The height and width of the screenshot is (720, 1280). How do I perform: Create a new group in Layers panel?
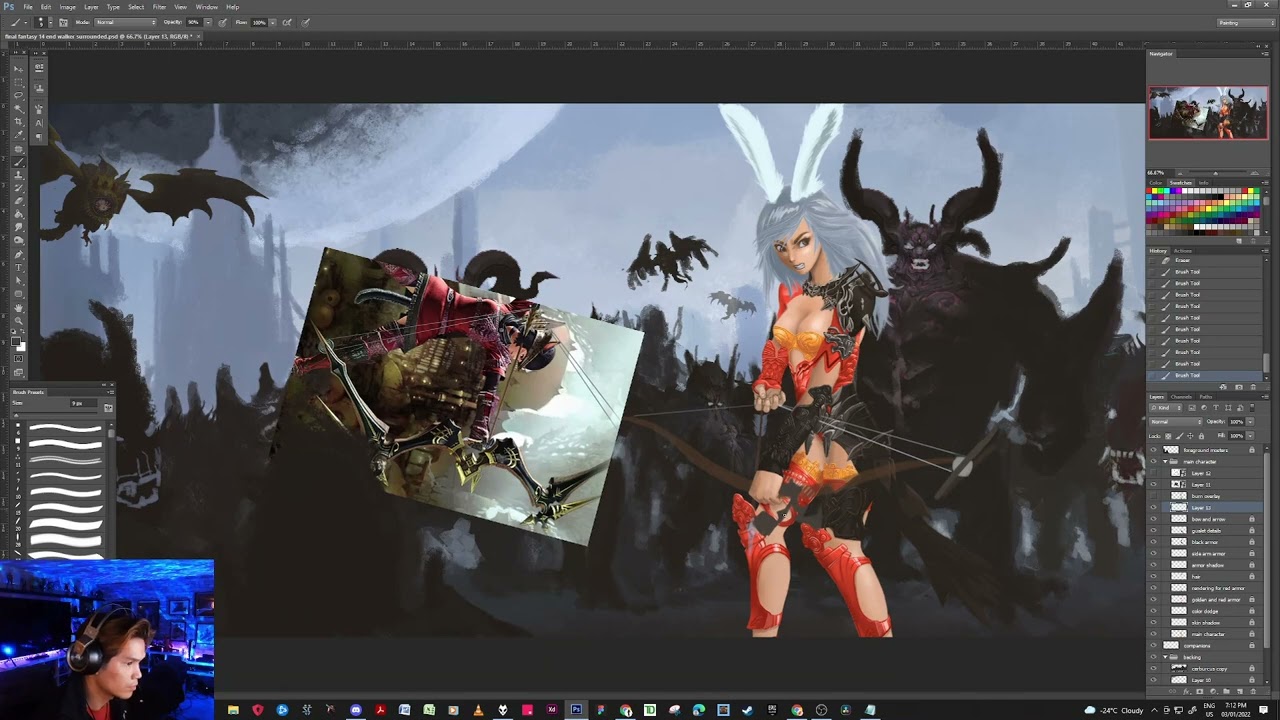tap(1226, 691)
